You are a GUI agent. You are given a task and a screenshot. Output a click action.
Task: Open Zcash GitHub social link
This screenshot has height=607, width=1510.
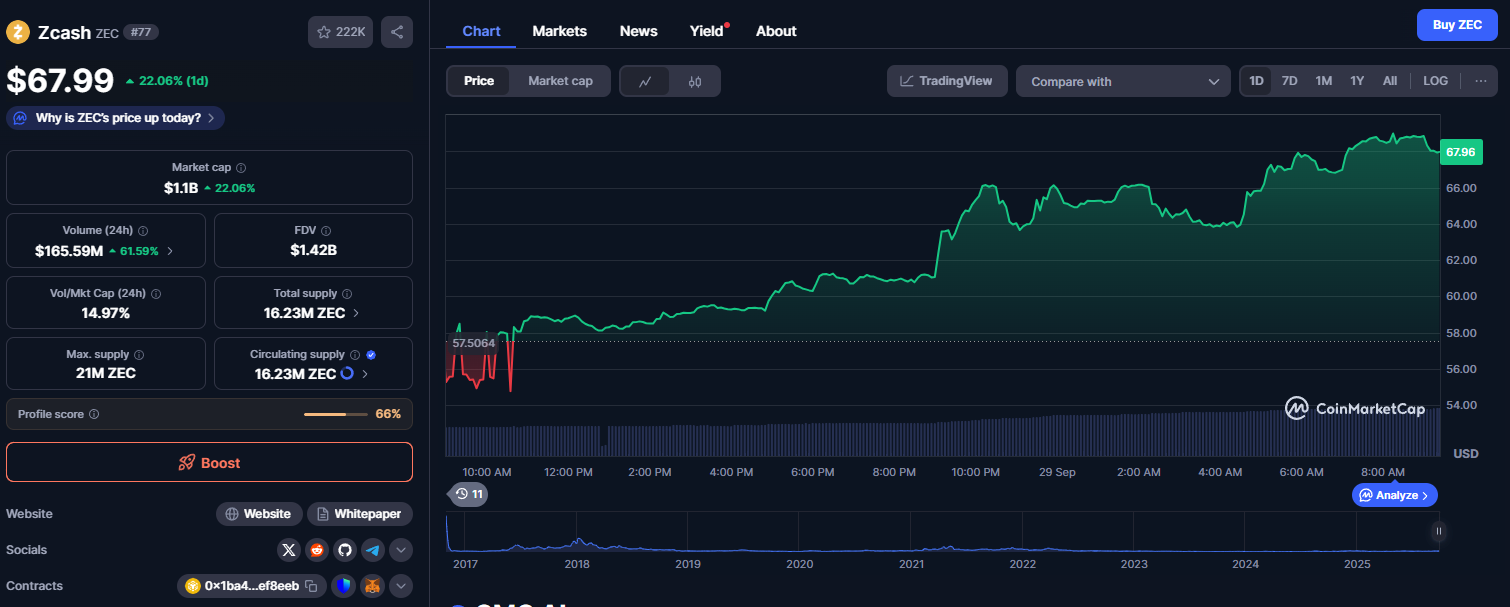coord(345,550)
